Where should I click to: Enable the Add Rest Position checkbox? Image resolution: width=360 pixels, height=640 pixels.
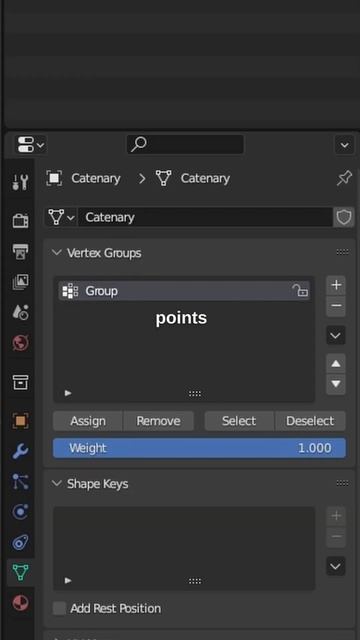[x=59, y=608]
